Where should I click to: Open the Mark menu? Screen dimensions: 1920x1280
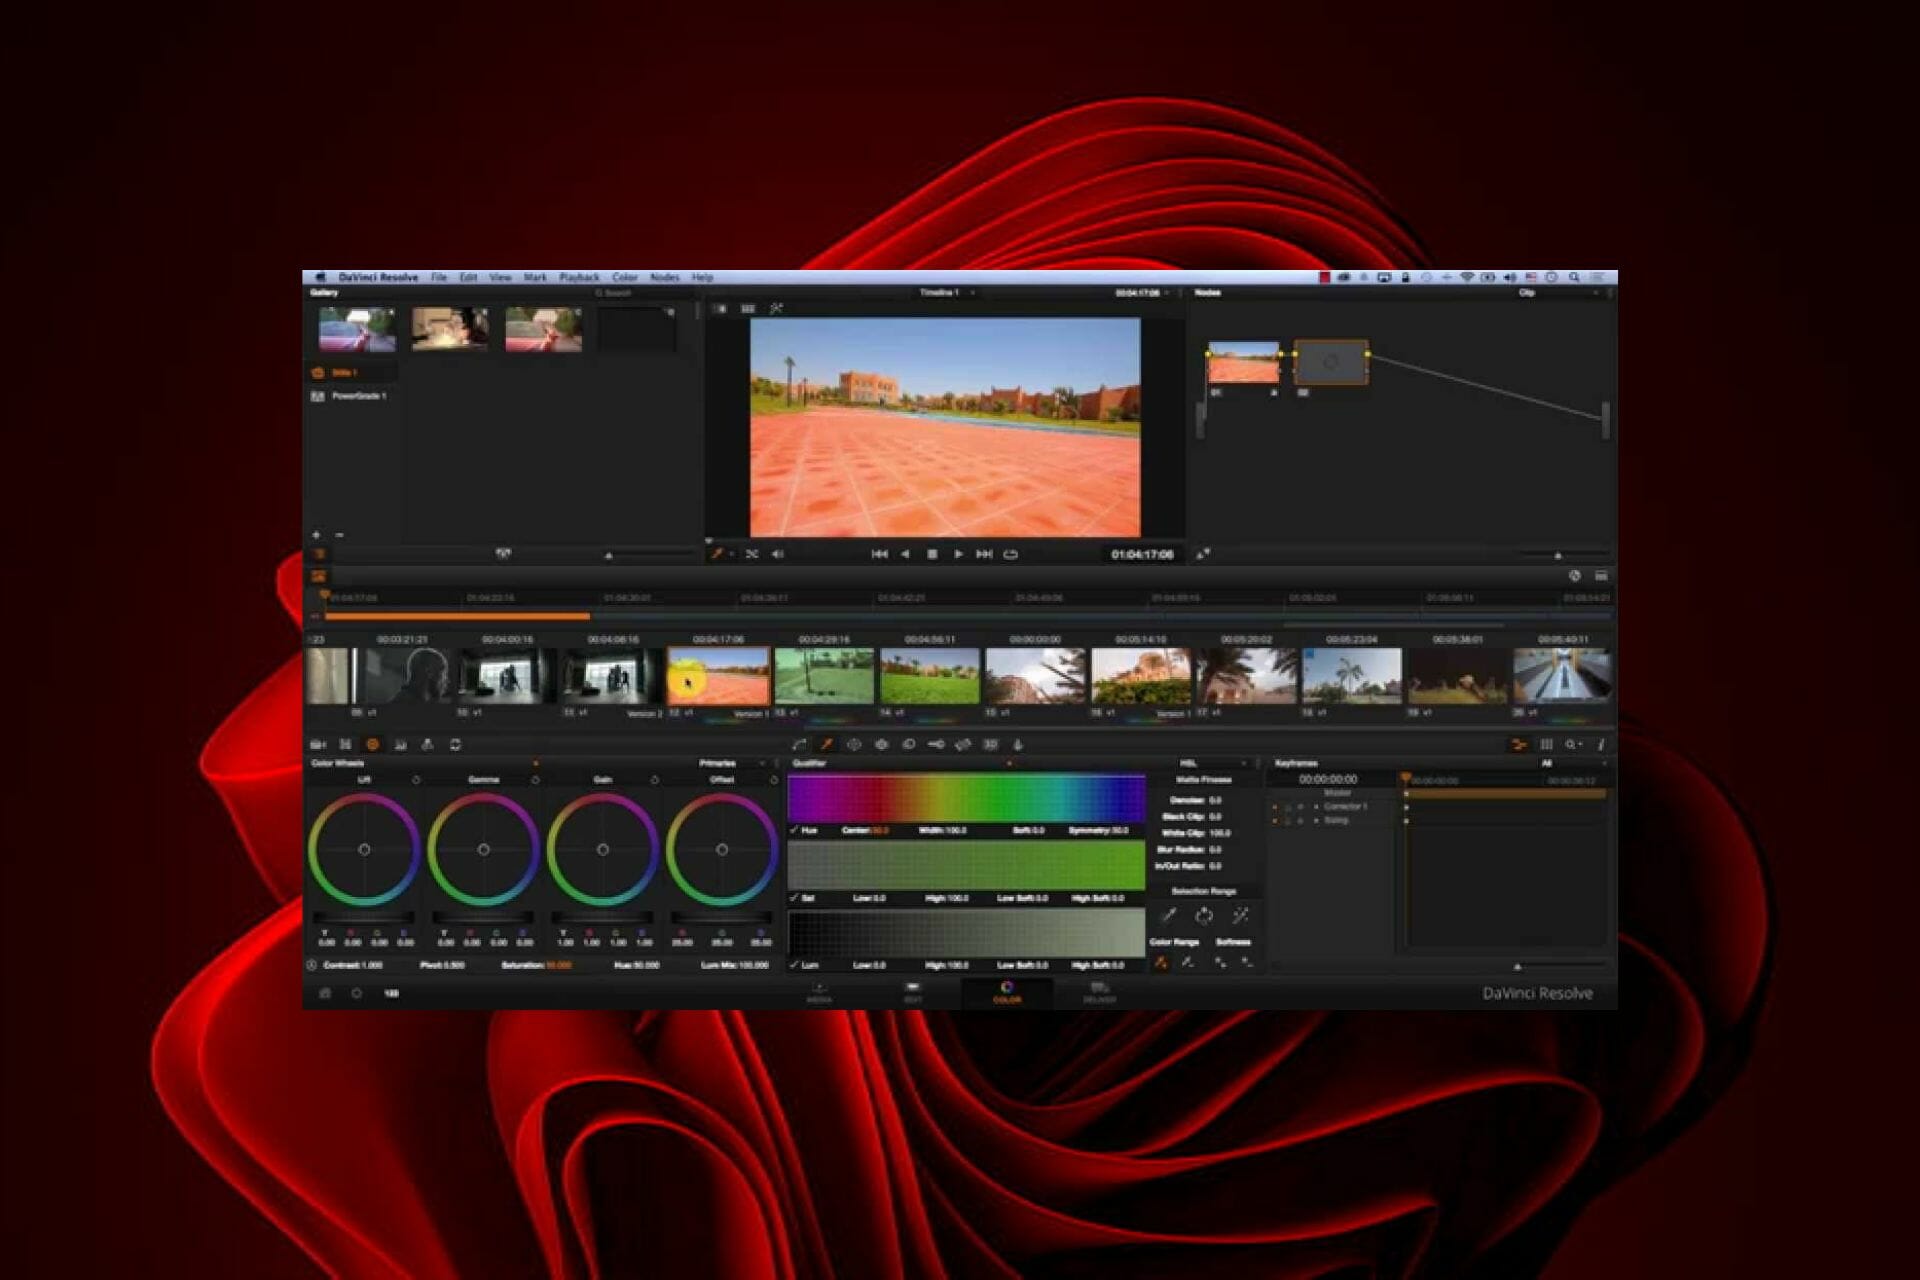535,277
